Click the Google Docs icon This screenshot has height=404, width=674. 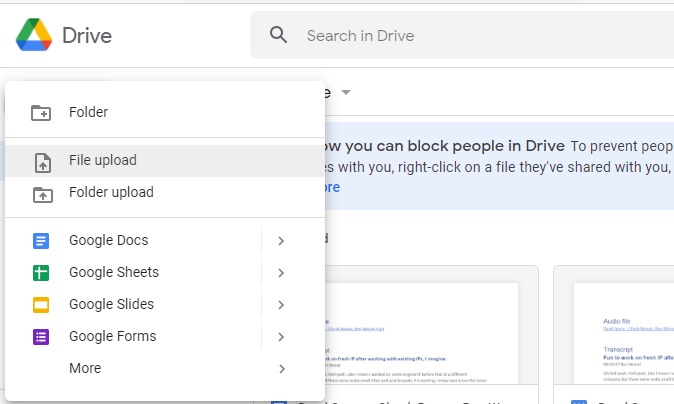[x=41, y=241]
